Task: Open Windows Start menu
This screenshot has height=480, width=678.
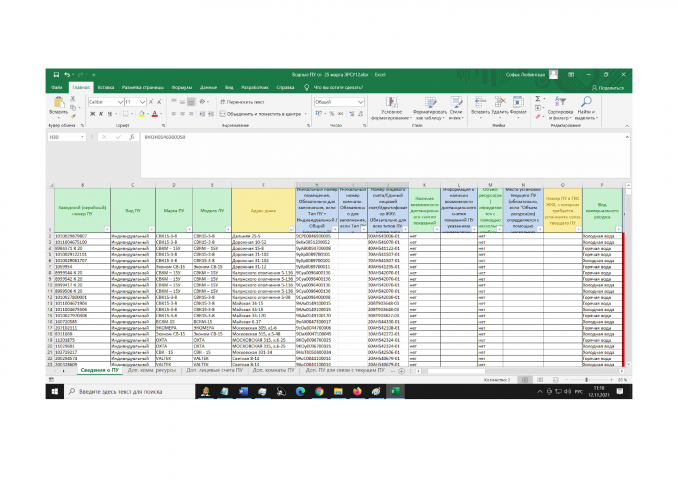Action: click(55, 391)
